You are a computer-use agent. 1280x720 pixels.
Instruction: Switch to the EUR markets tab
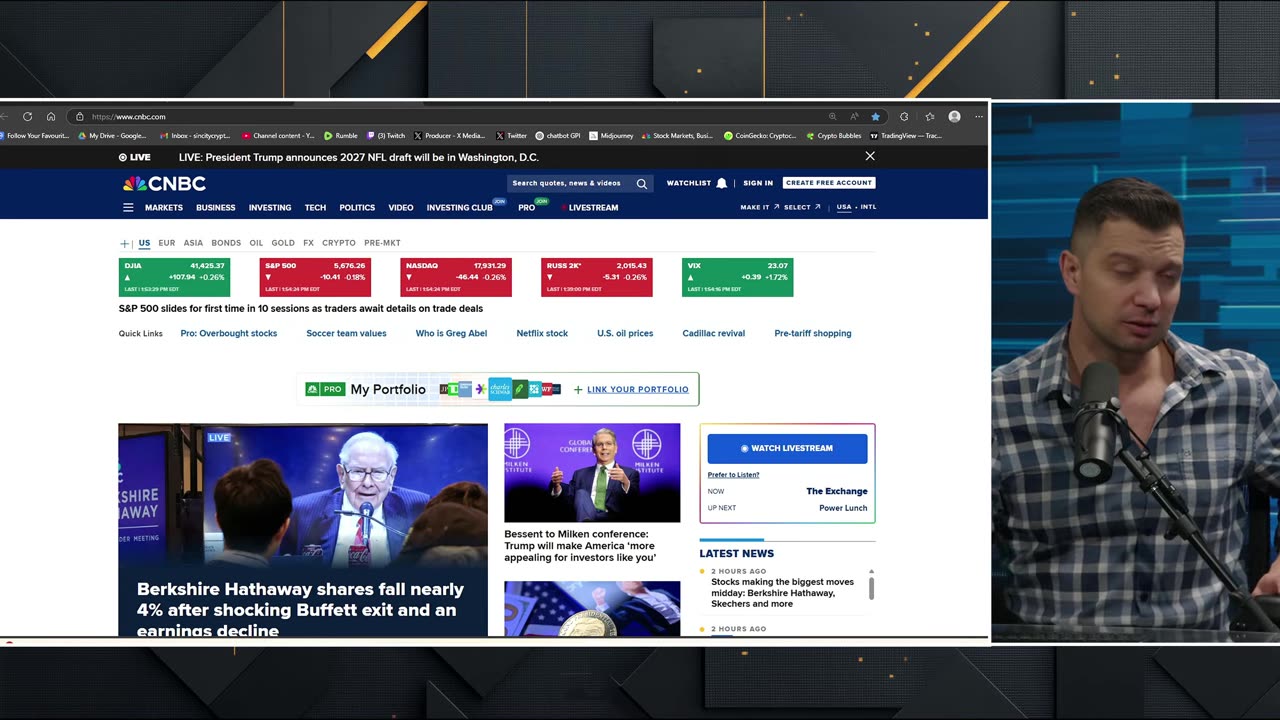click(166, 243)
